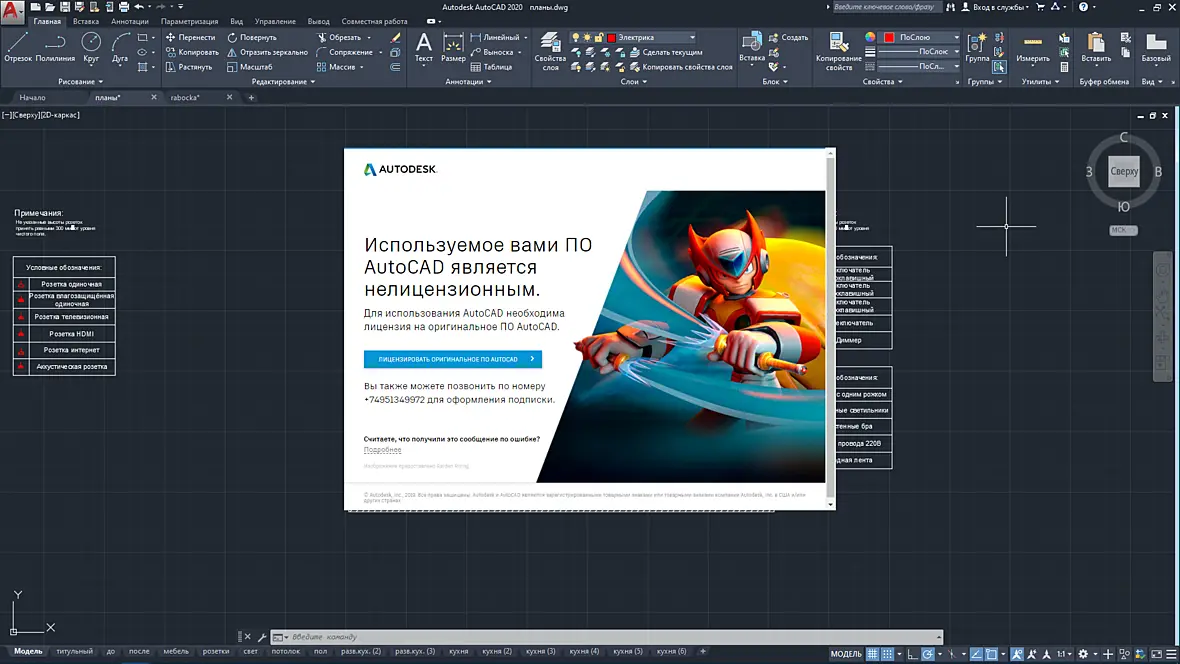Switch to титульный layout tab
This screenshot has height=664, width=1180.
(x=75, y=651)
